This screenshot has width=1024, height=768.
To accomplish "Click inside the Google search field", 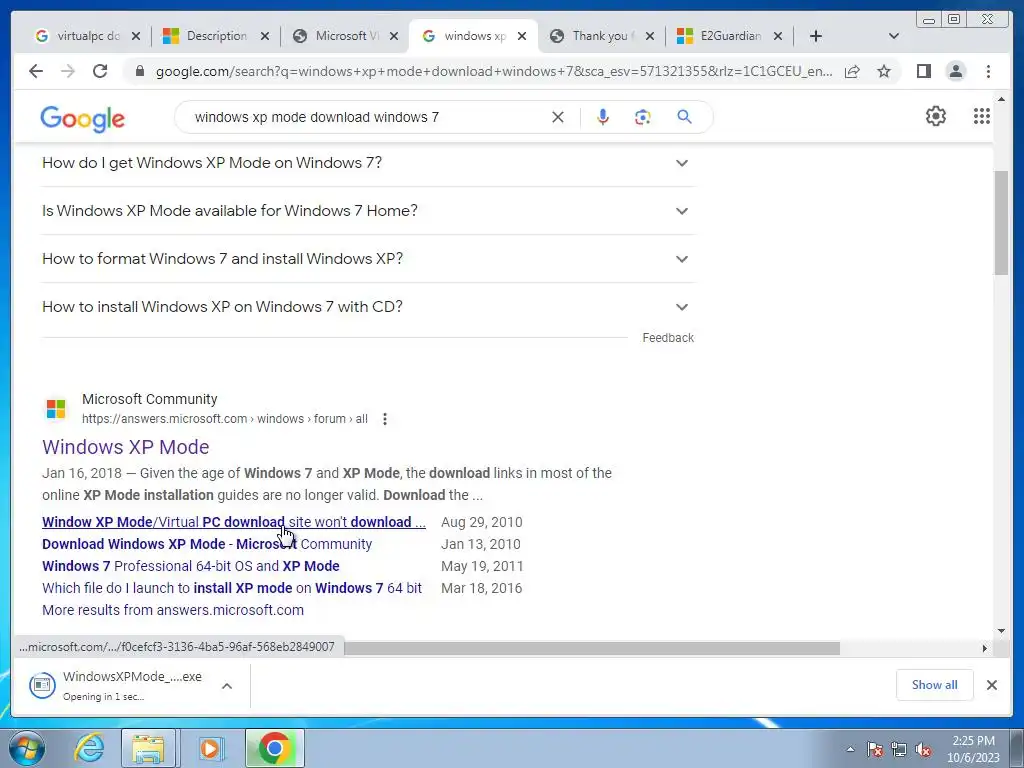I will 366,117.
